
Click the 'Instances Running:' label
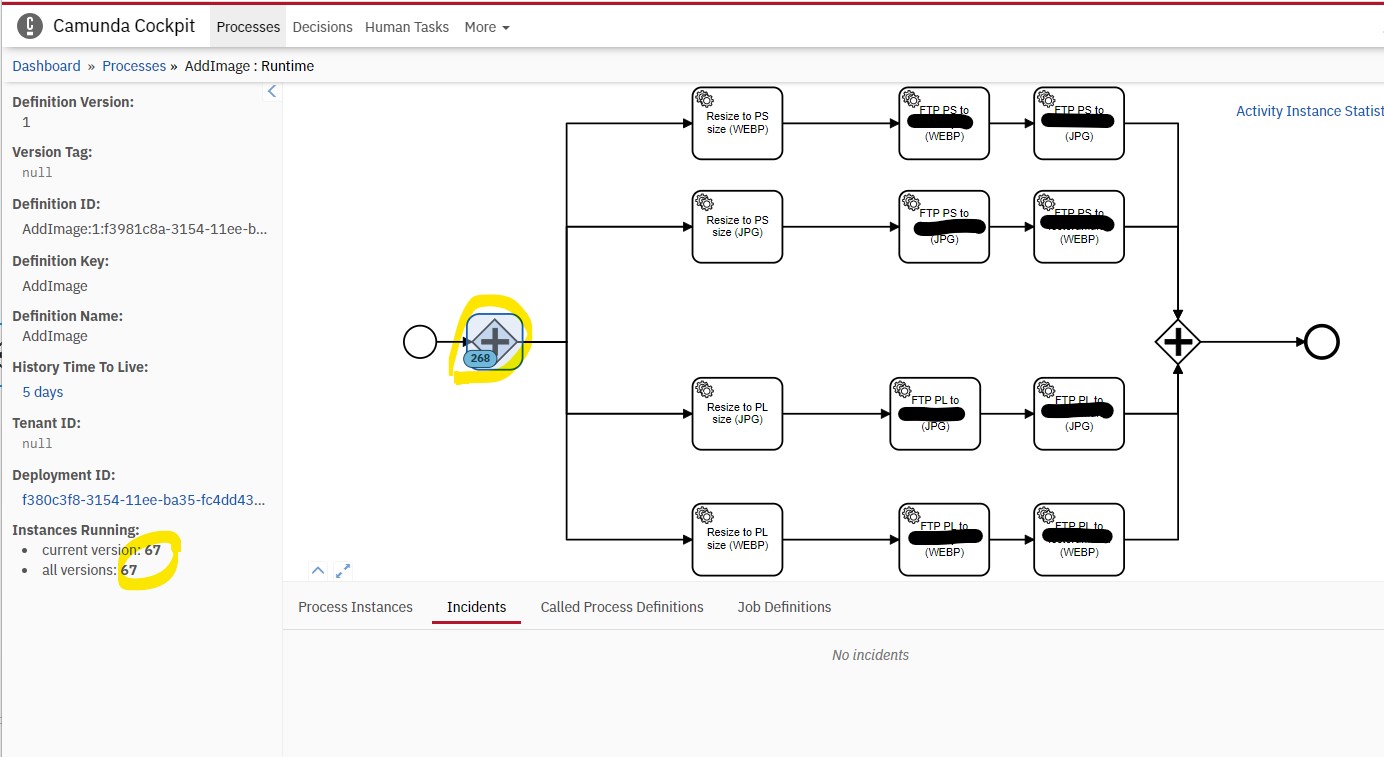tap(76, 530)
